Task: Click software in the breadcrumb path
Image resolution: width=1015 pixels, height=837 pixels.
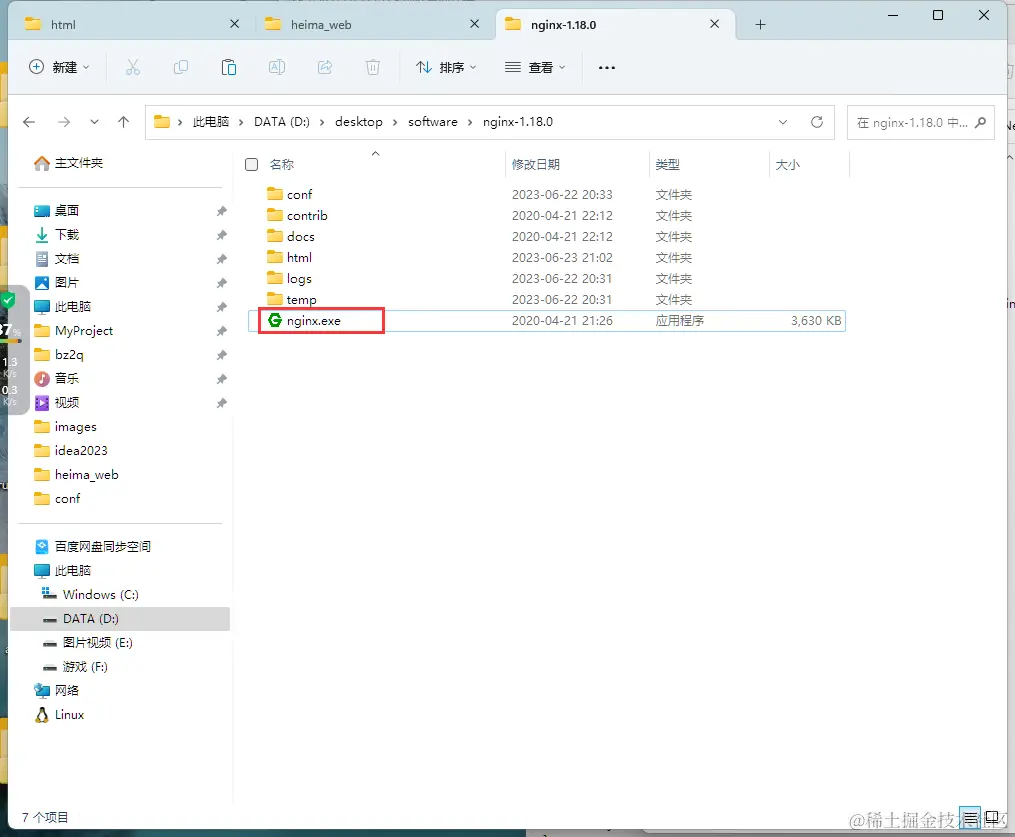Action: coord(432,122)
